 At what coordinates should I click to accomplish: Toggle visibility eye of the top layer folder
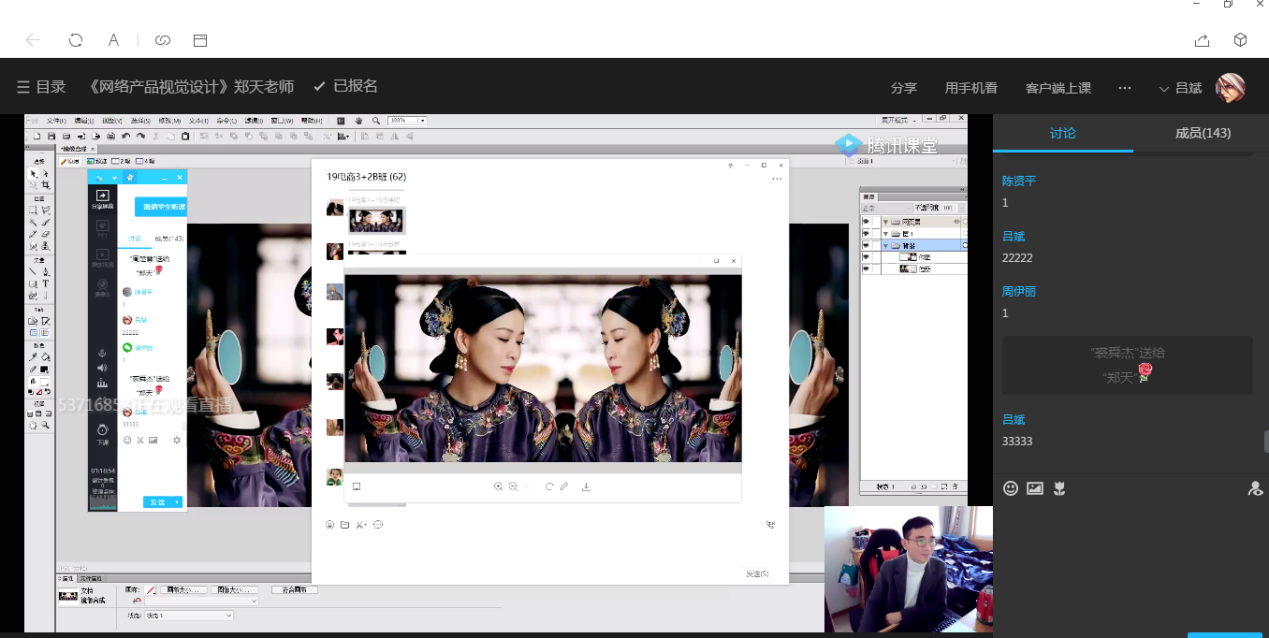click(x=866, y=221)
